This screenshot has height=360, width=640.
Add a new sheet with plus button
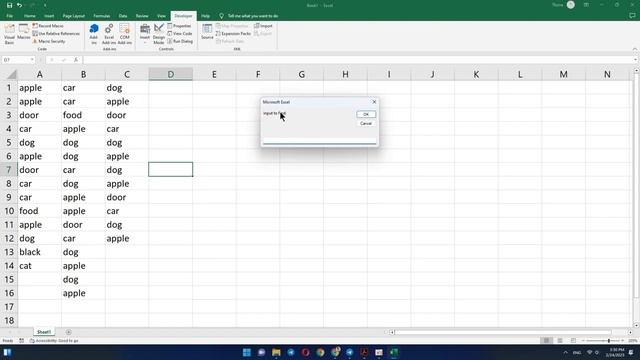pos(69,332)
